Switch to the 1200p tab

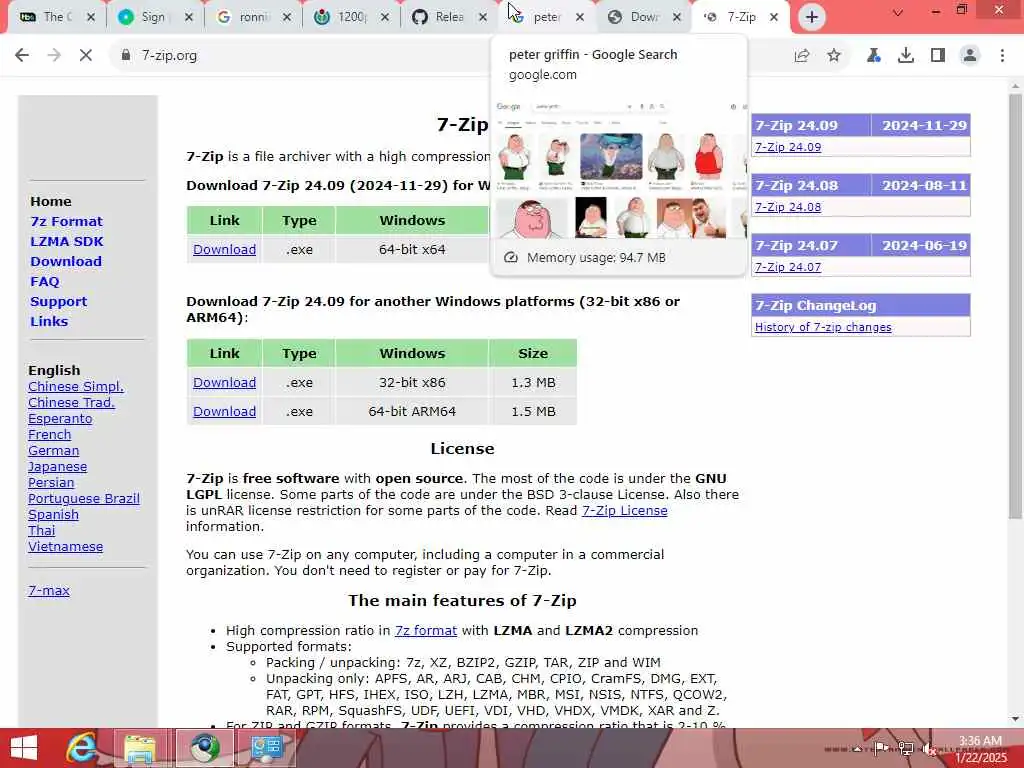pyautogui.click(x=351, y=17)
